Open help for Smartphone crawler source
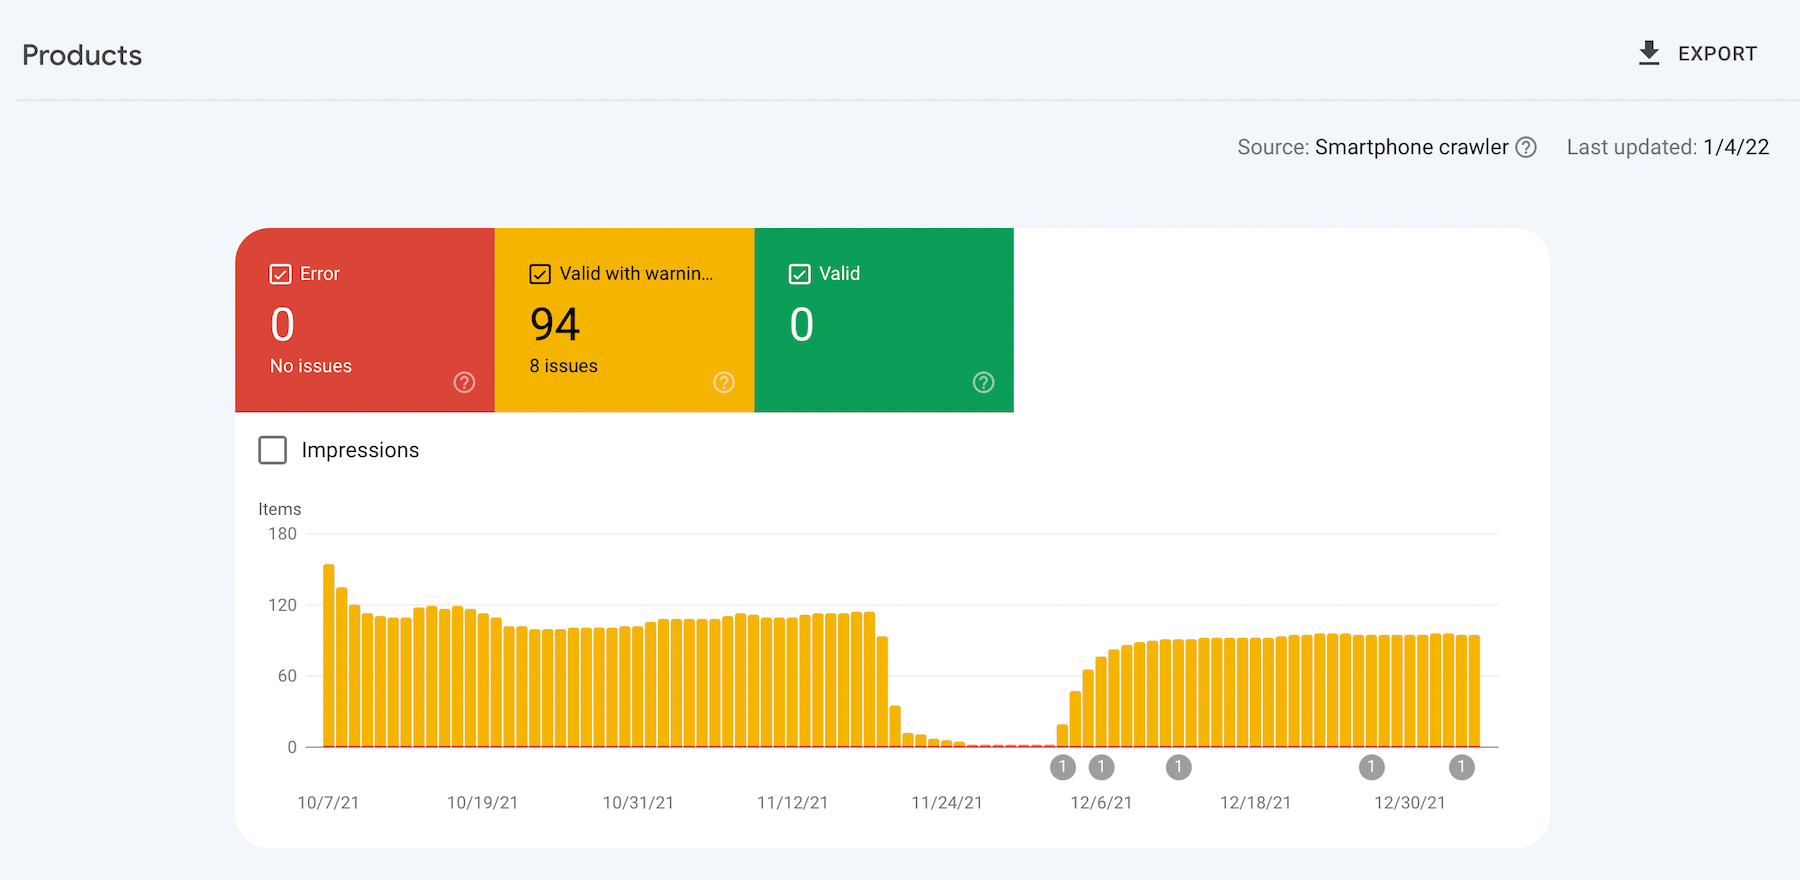 (1526, 148)
